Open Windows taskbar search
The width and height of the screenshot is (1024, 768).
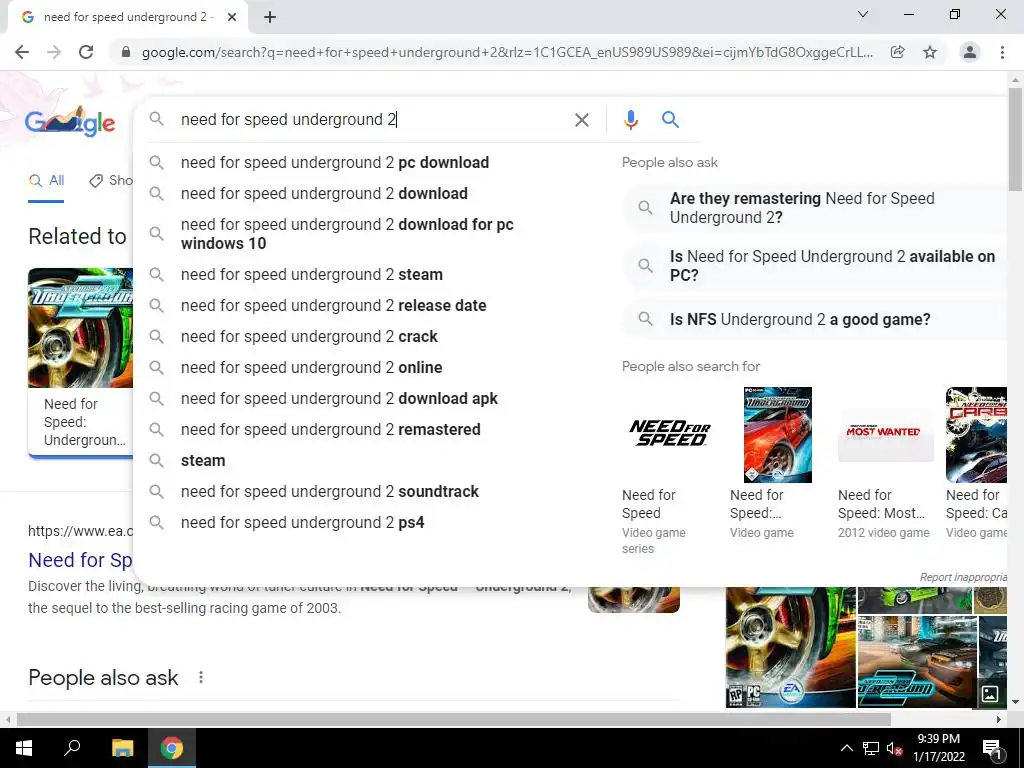click(x=72, y=748)
